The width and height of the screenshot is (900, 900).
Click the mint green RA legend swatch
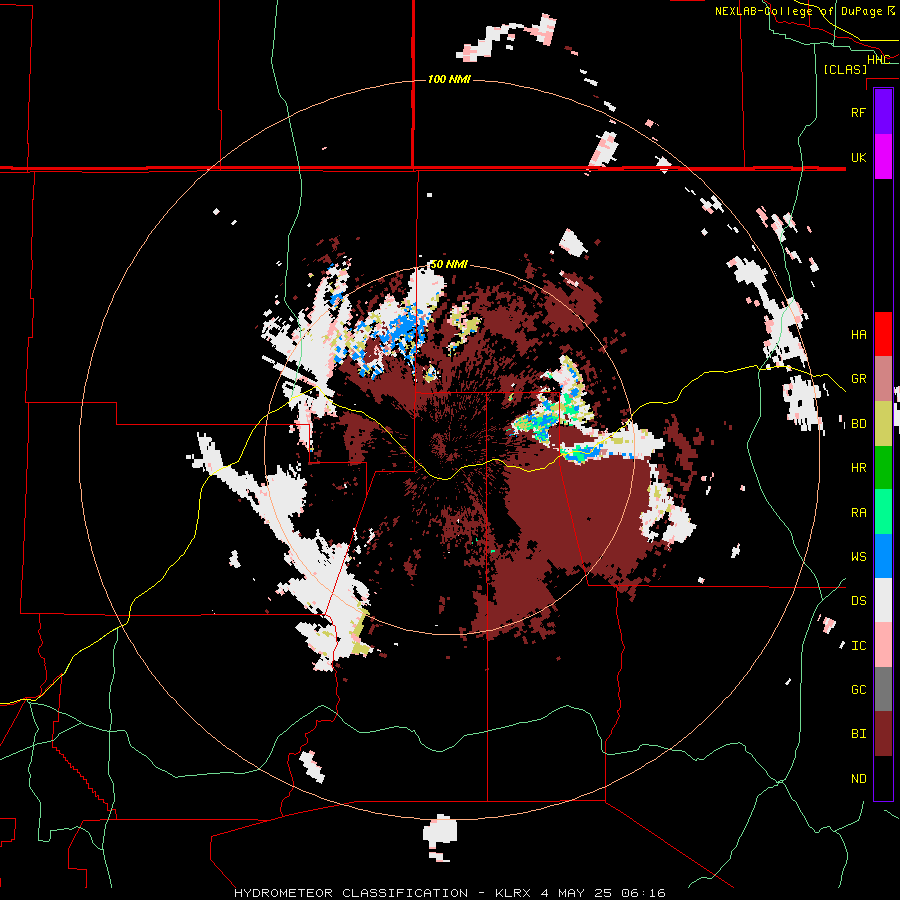(883, 512)
